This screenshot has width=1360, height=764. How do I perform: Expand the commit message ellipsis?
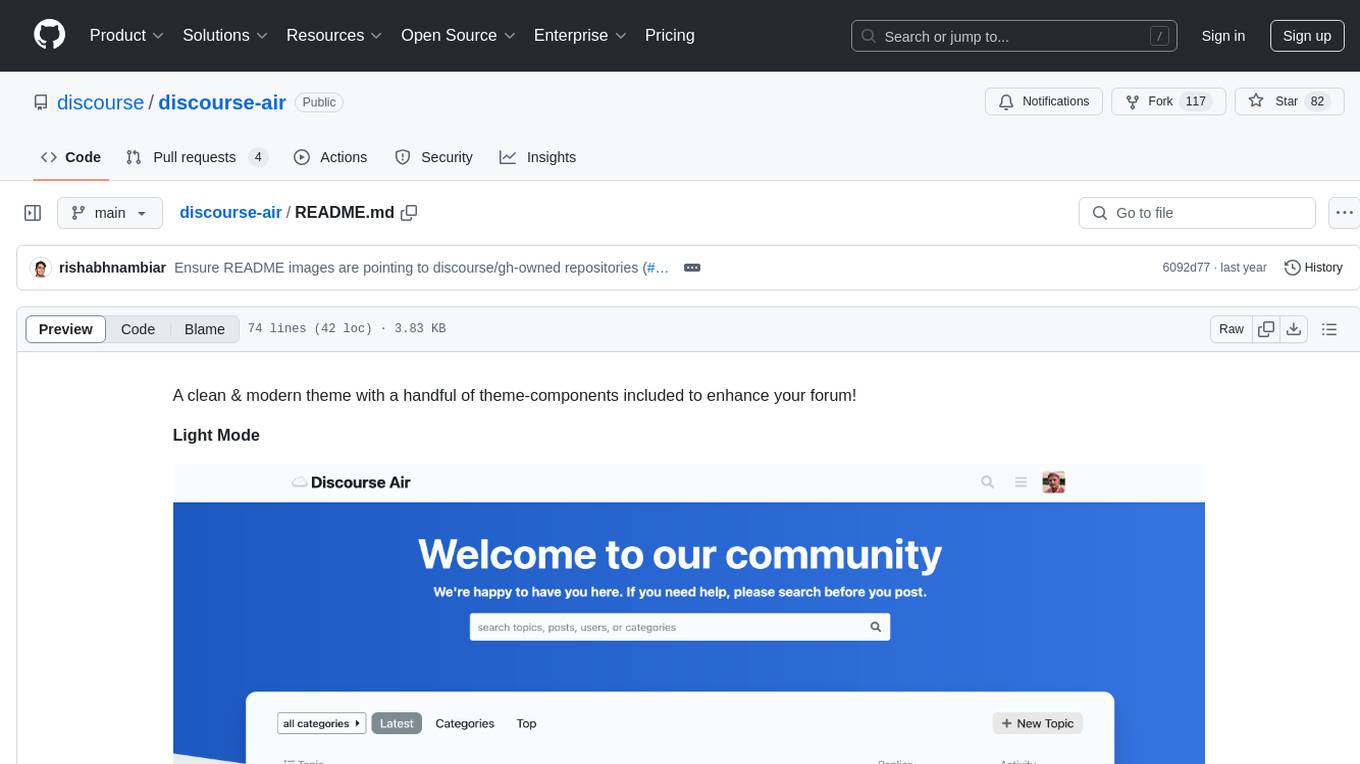[x=691, y=268]
